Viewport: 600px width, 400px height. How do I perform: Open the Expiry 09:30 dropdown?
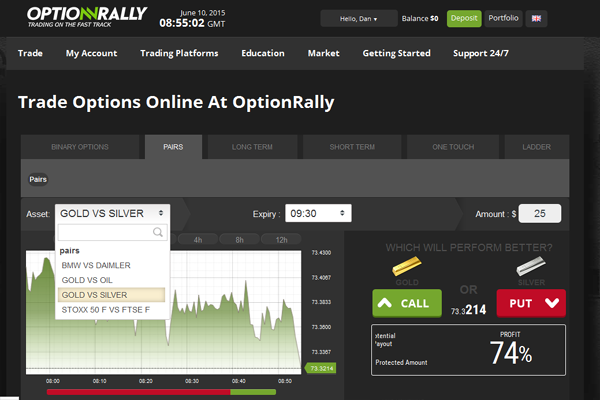[x=318, y=213]
